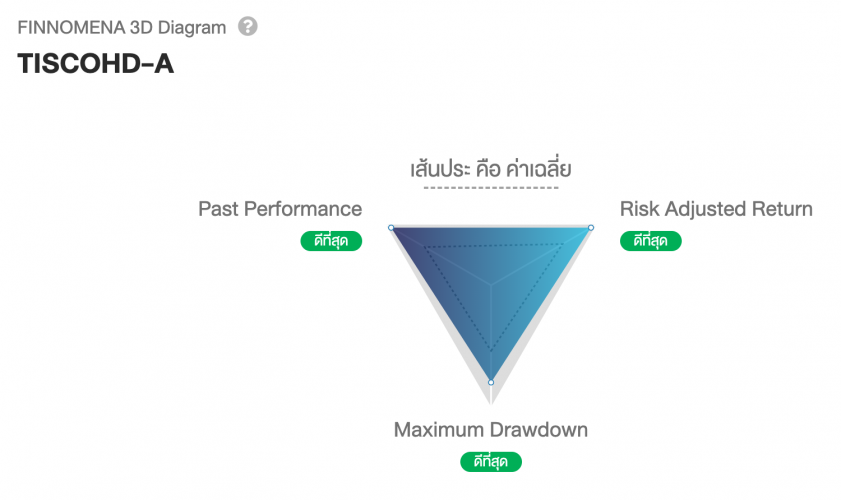The image size is (841, 500).
Task: Click the center point of the triangle chart
Action: [x=490, y=284]
